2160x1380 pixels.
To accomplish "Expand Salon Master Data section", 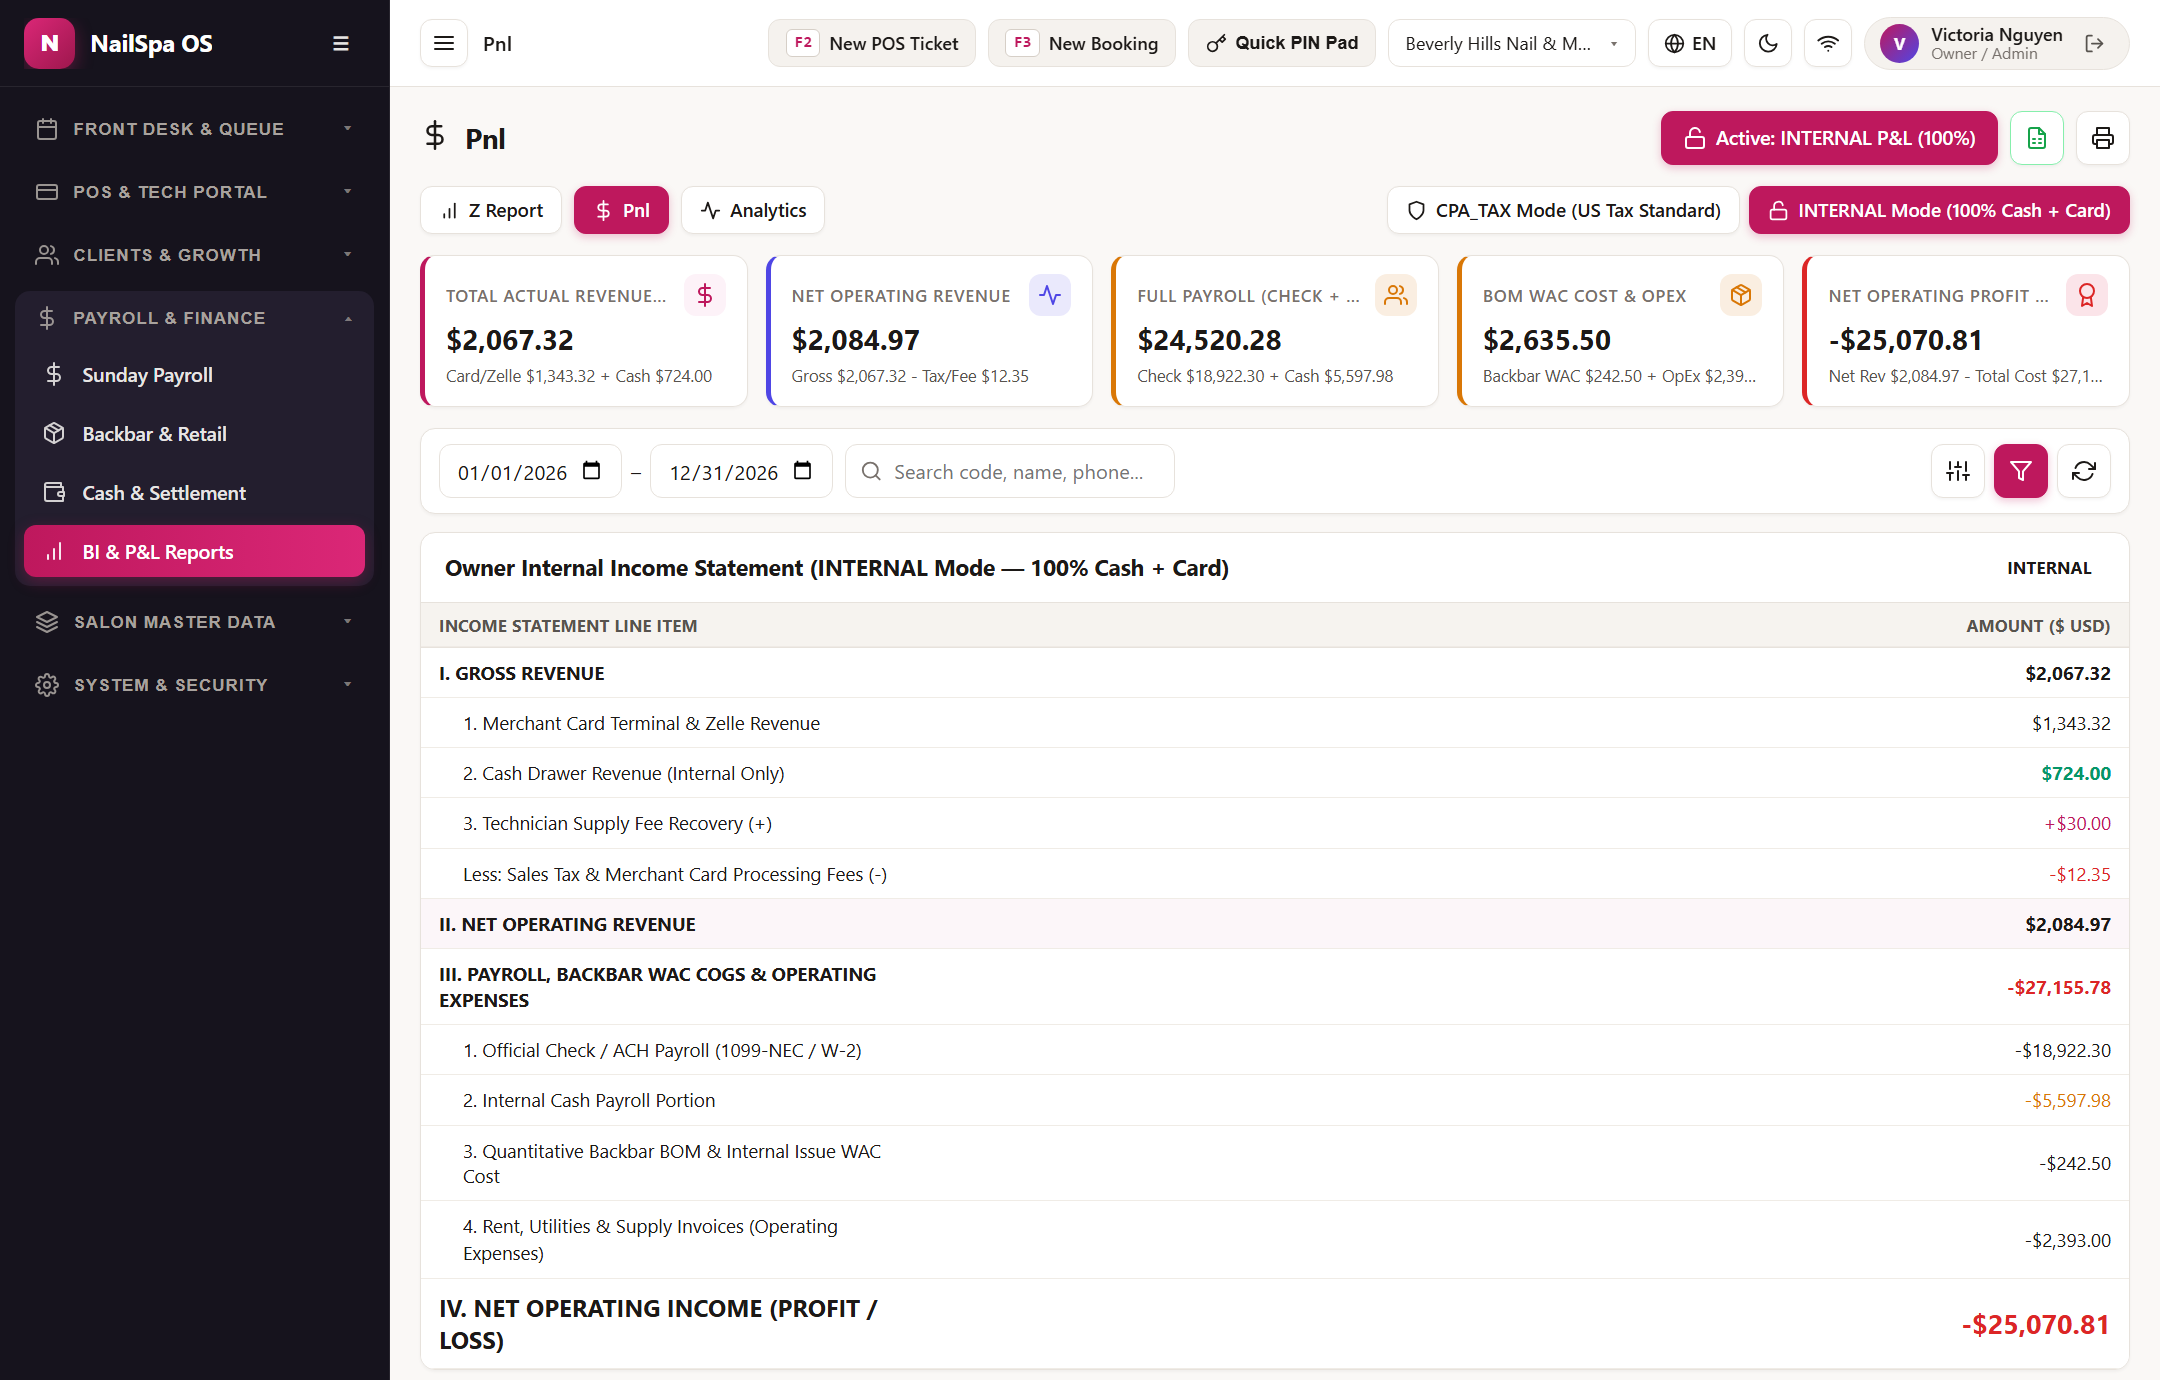I will 195,622.
